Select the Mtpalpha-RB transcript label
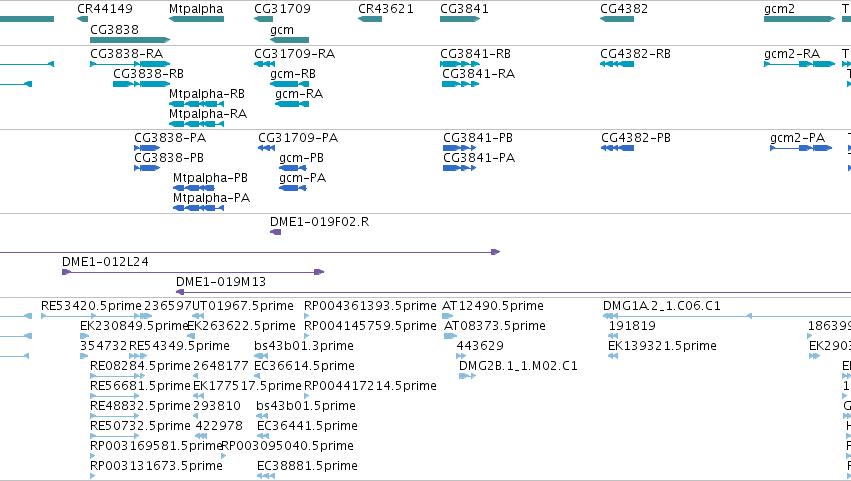The image size is (851, 481). (x=207, y=94)
